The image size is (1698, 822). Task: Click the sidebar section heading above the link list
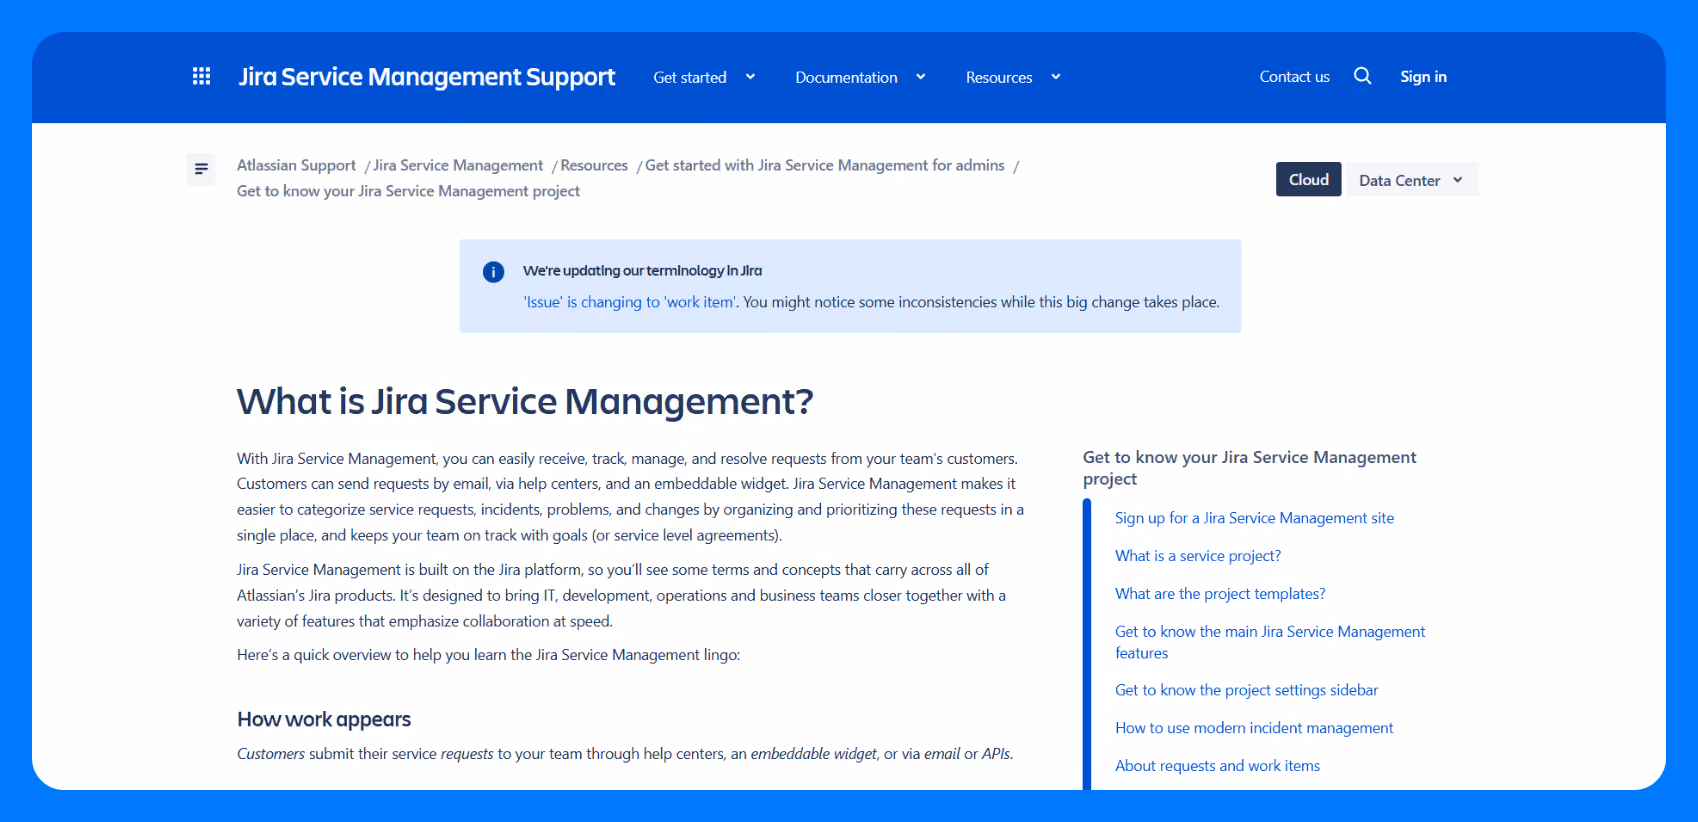(1249, 468)
